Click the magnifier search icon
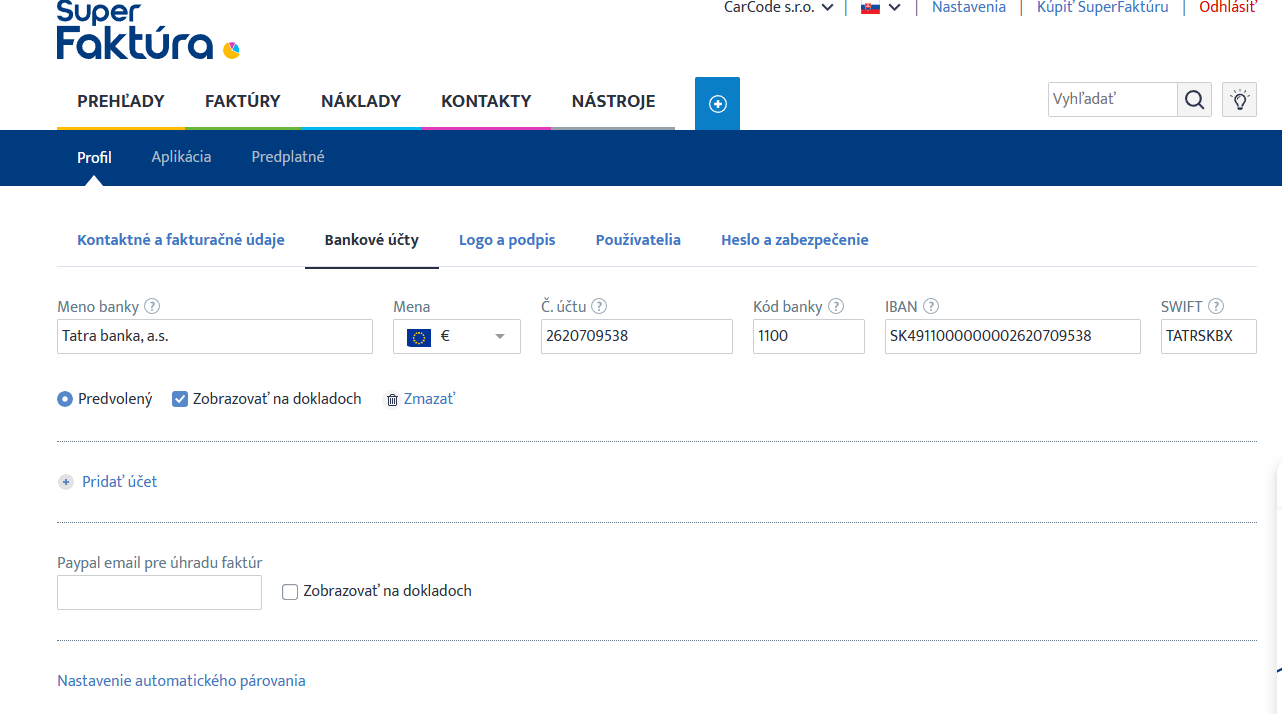1282x714 pixels. 1194,100
